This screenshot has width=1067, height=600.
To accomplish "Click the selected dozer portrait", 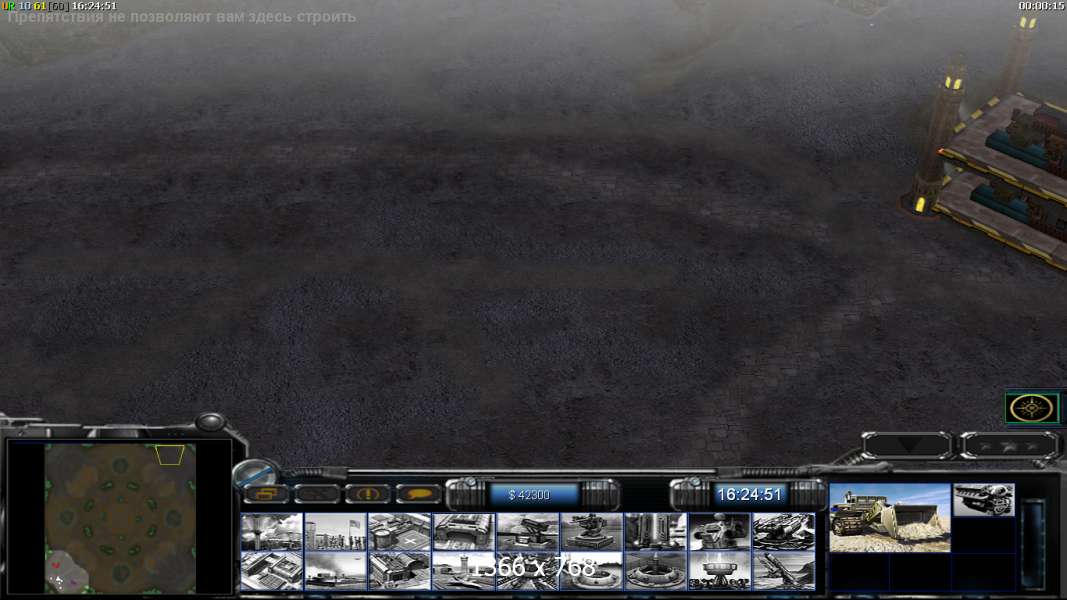I will pos(890,518).
